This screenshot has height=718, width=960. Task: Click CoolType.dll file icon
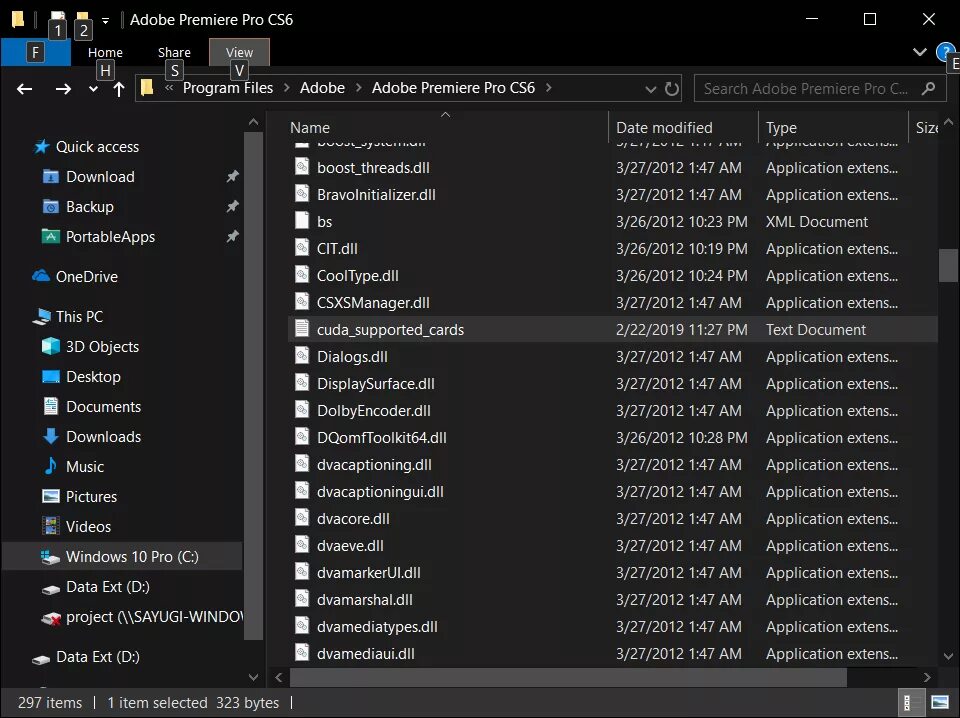coord(302,274)
